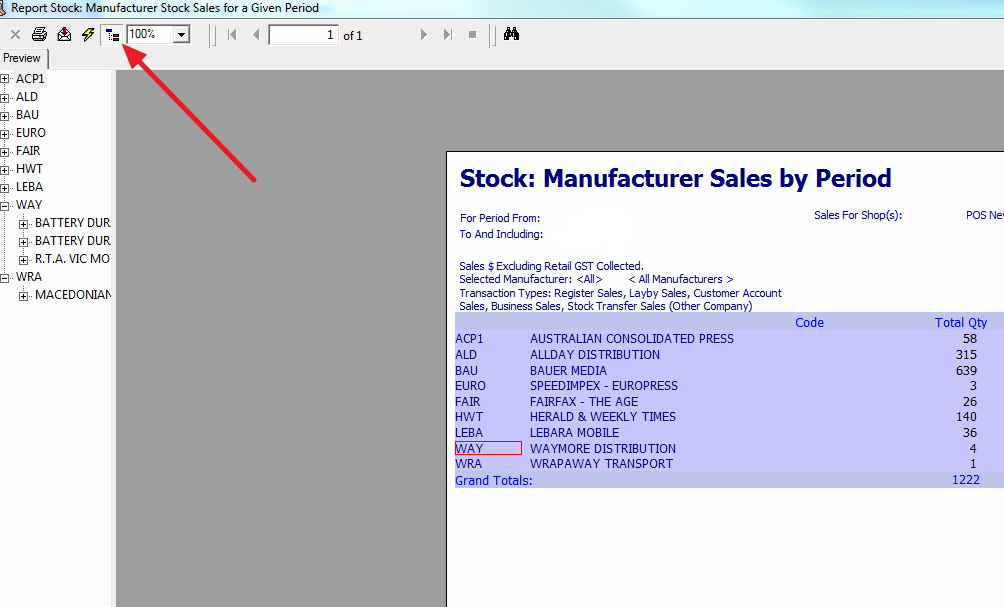Select LEBA in the group tree
This screenshot has width=1004, height=607.
tap(29, 186)
